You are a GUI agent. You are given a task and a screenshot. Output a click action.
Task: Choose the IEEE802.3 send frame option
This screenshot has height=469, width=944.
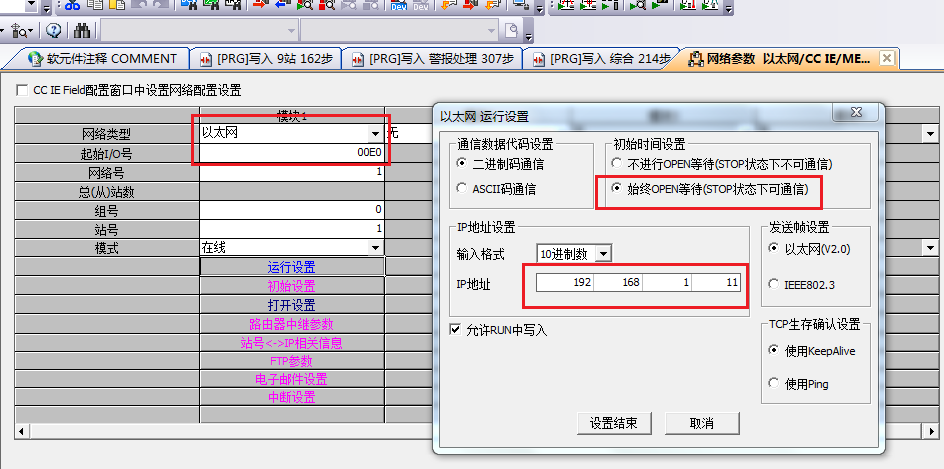click(773, 284)
